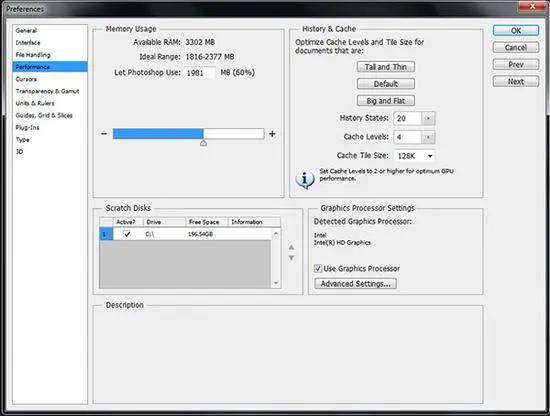
Task: Click the memory usage slider handle
Action: point(203,143)
